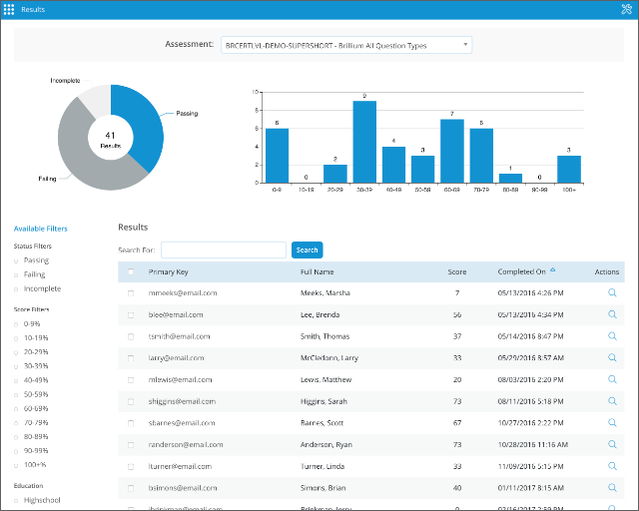Click the Search button
The image size is (639, 511).
(x=307, y=250)
